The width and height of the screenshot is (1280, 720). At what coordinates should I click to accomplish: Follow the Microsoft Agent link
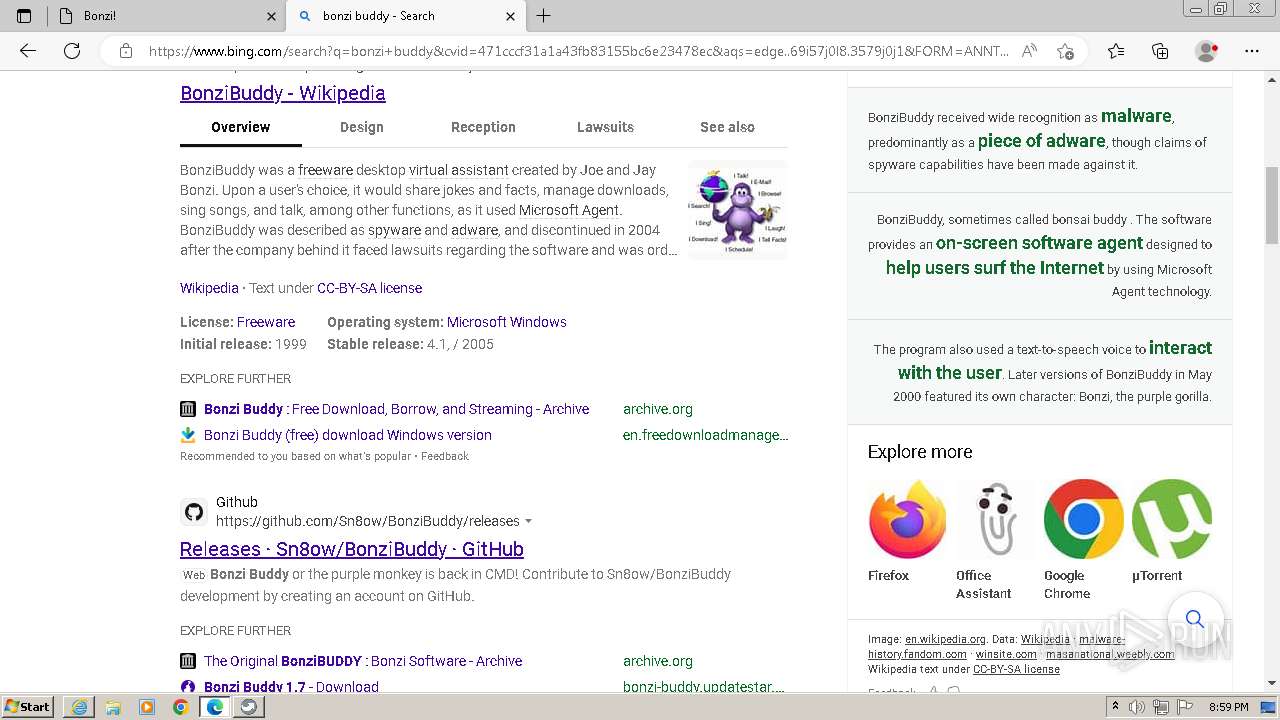tap(570, 210)
